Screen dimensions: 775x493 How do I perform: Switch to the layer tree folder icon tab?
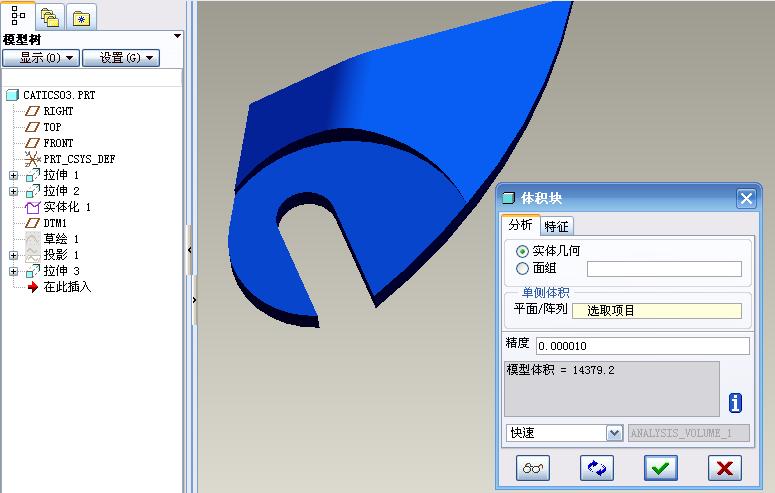pyautogui.click(x=50, y=15)
